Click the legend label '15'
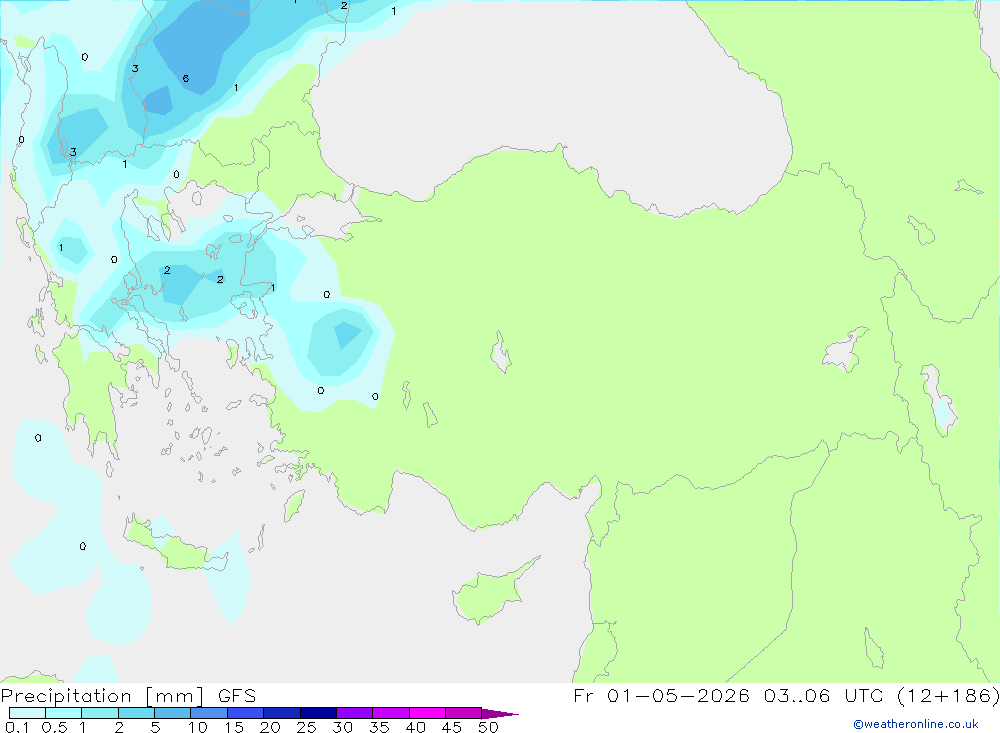 (234, 727)
